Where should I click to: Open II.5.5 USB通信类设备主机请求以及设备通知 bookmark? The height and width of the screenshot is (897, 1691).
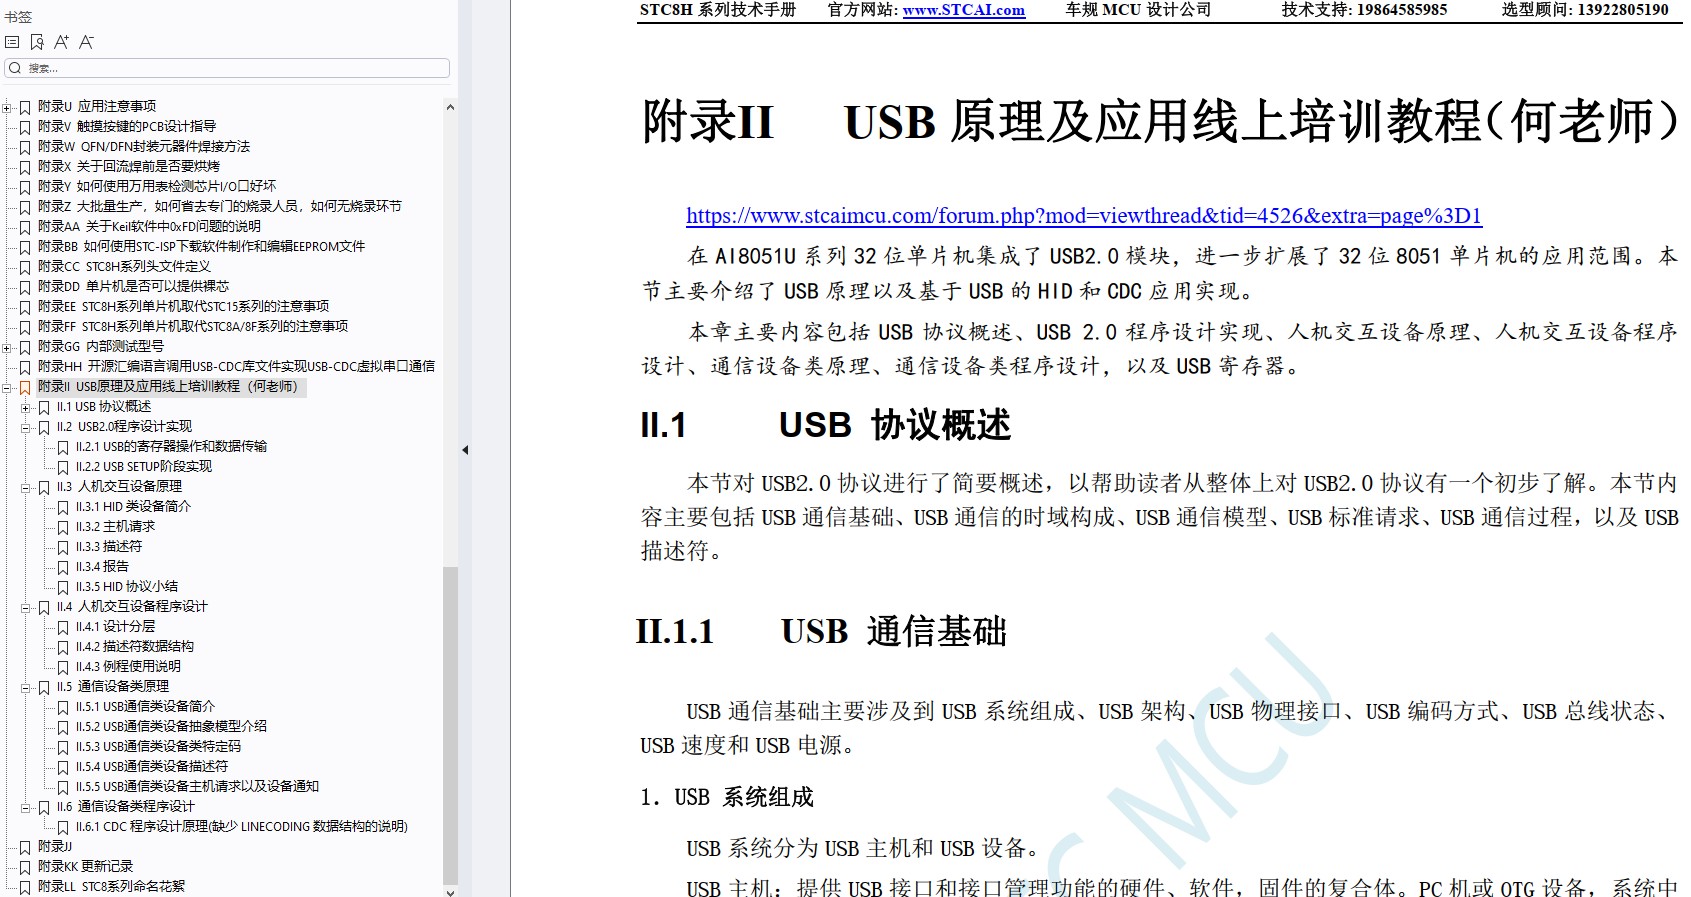pos(197,786)
